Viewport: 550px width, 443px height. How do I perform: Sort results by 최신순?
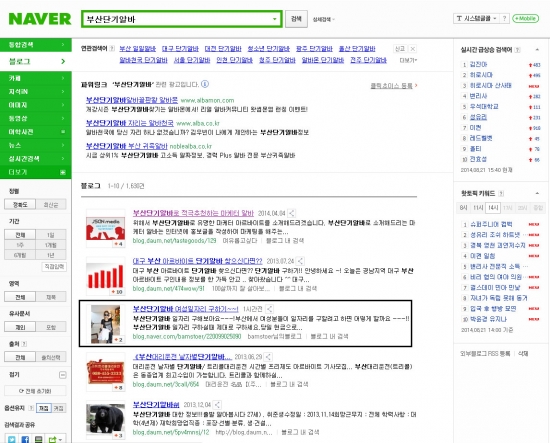coord(51,204)
